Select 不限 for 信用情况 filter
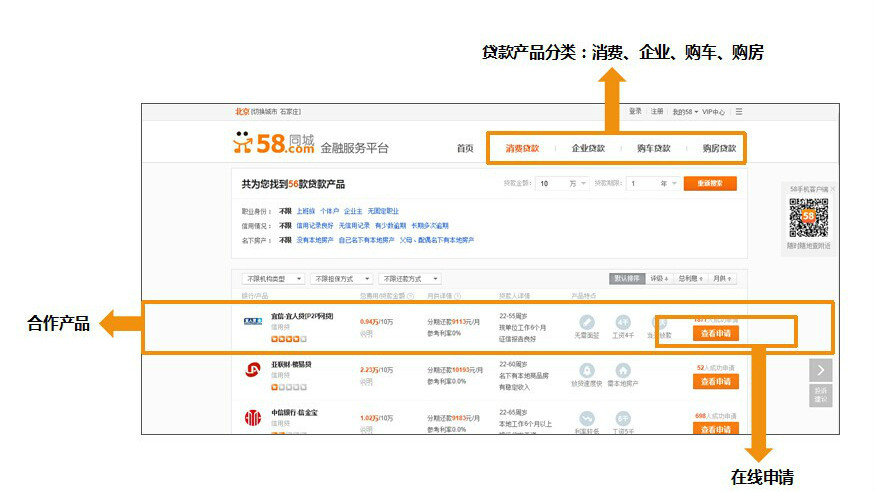The image size is (875, 492). click(285, 226)
